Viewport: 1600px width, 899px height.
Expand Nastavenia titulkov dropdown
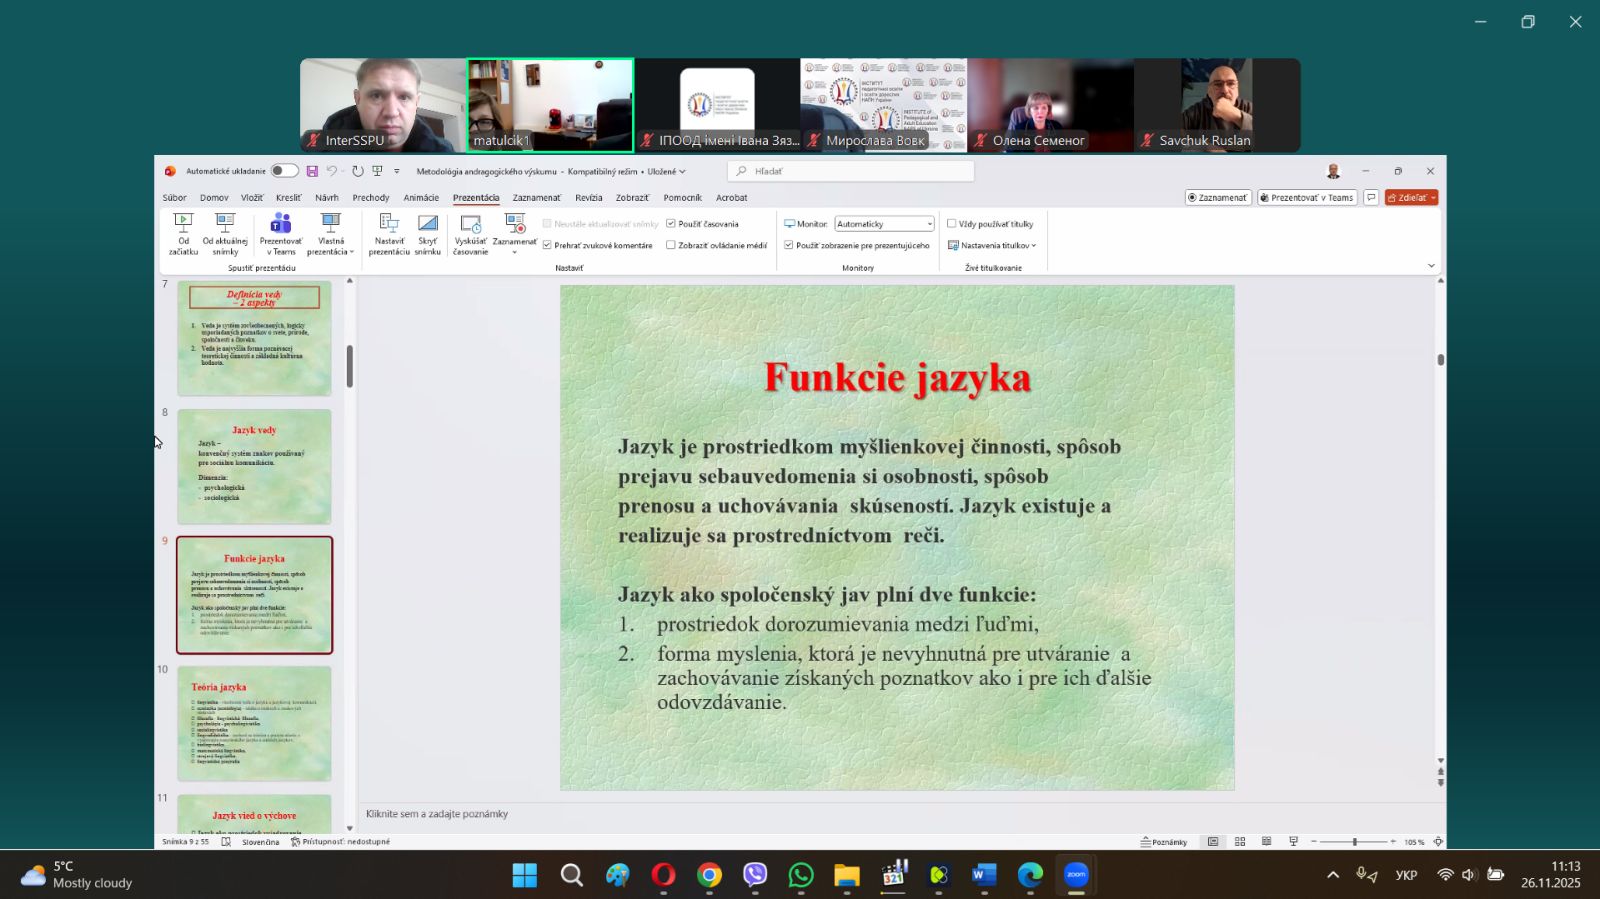(993, 245)
